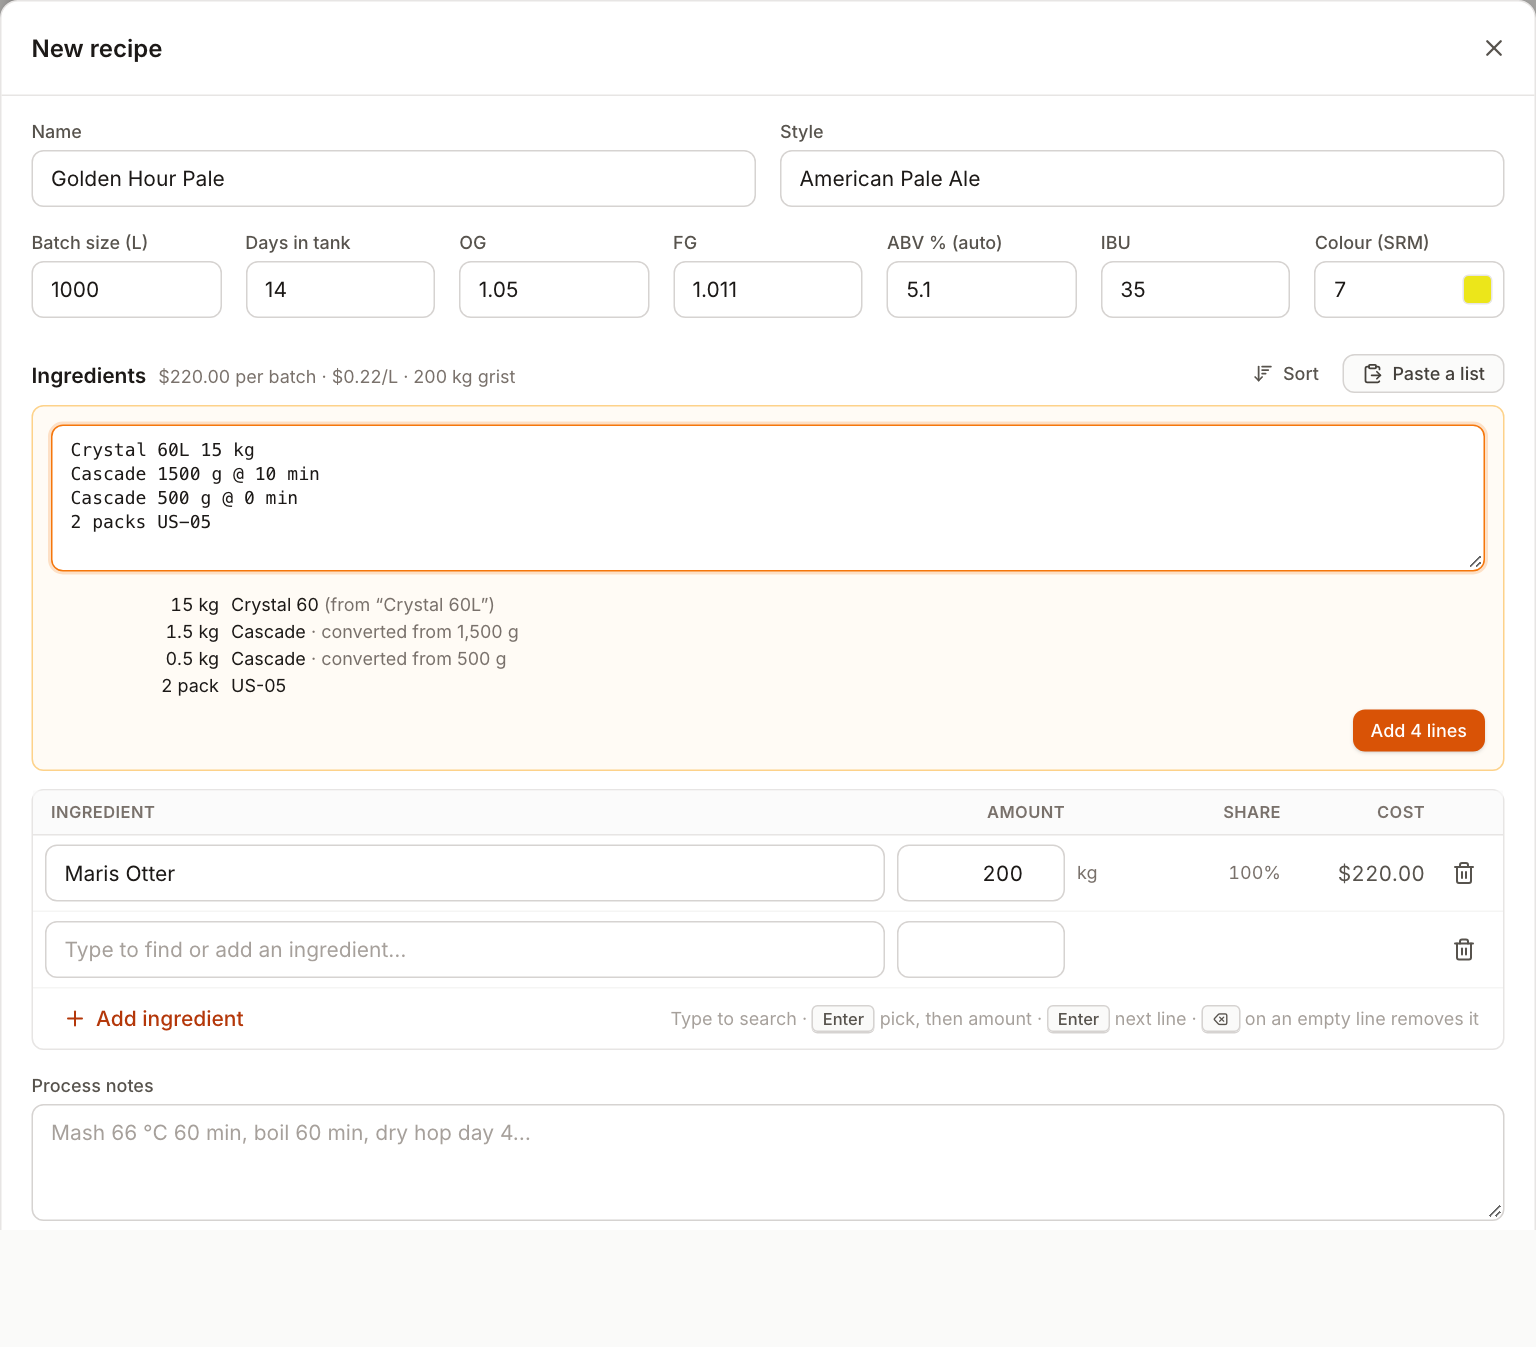Click the Maris Otter ingredient name field
Screen dimensions: 1536x1347
(x=465, y=873)
